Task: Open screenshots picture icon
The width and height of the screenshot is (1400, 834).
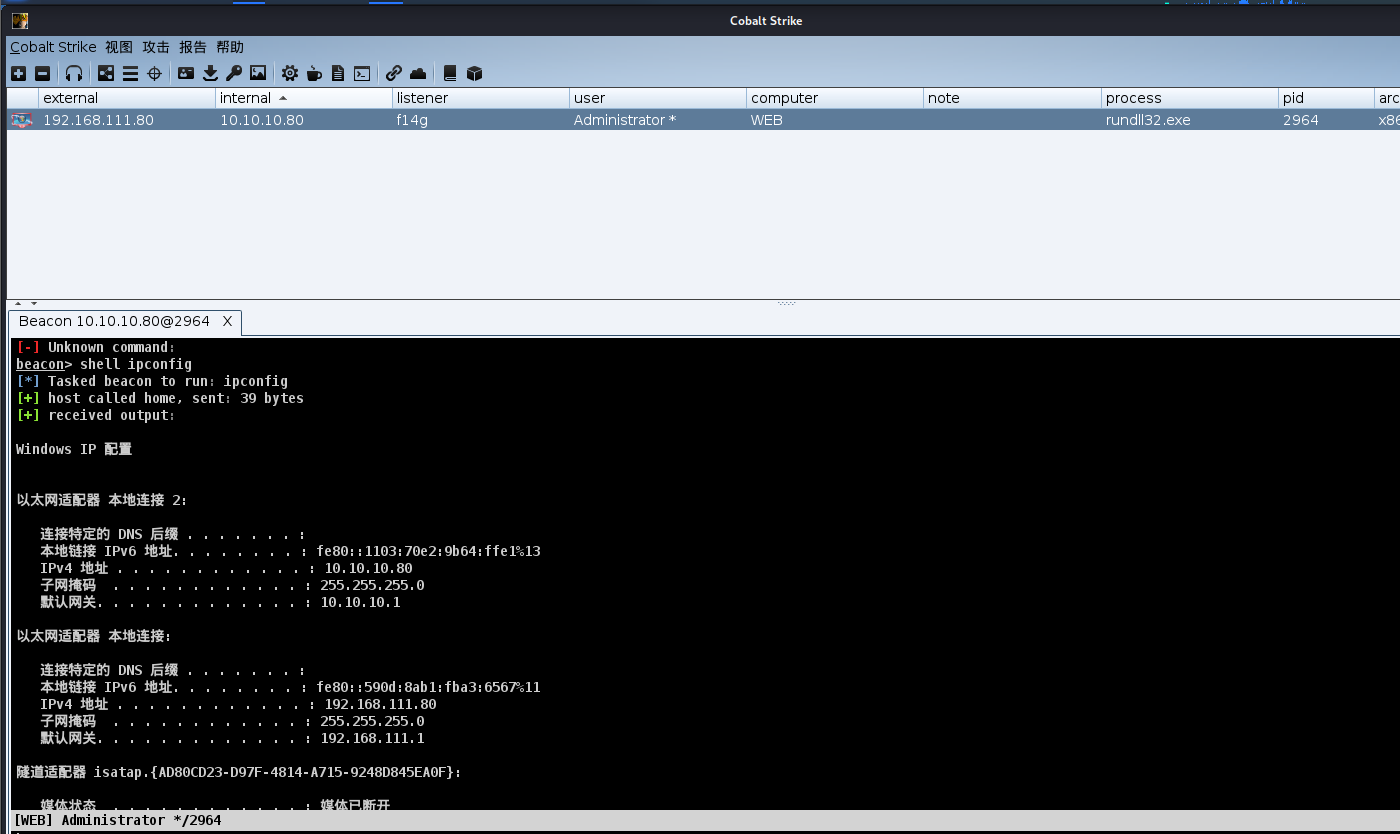Action: click(x=258, y=73)
